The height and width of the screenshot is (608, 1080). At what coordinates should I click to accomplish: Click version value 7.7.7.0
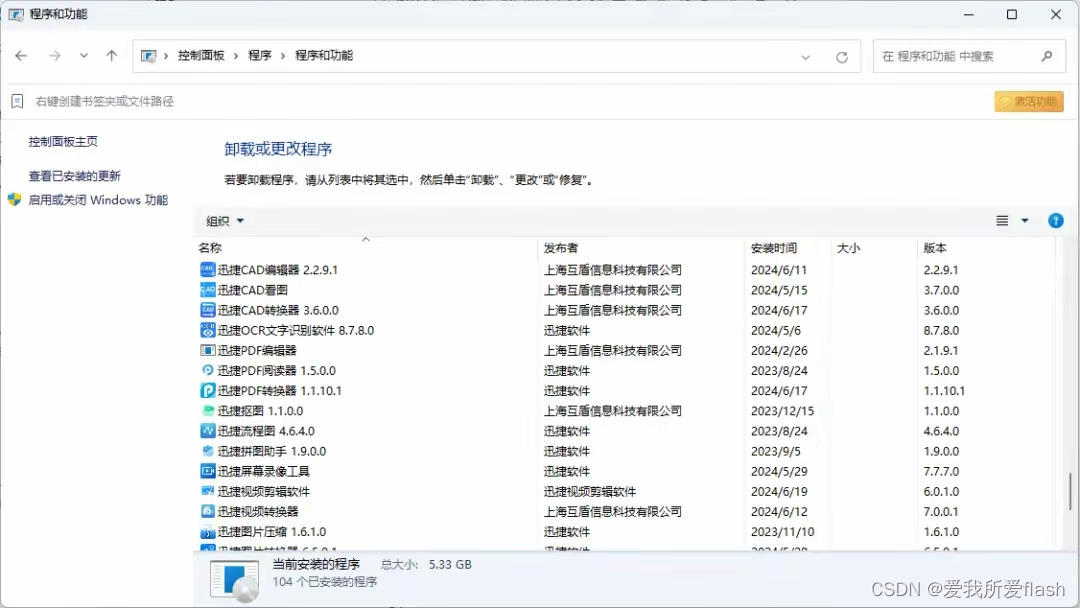(x=941, y=472)
